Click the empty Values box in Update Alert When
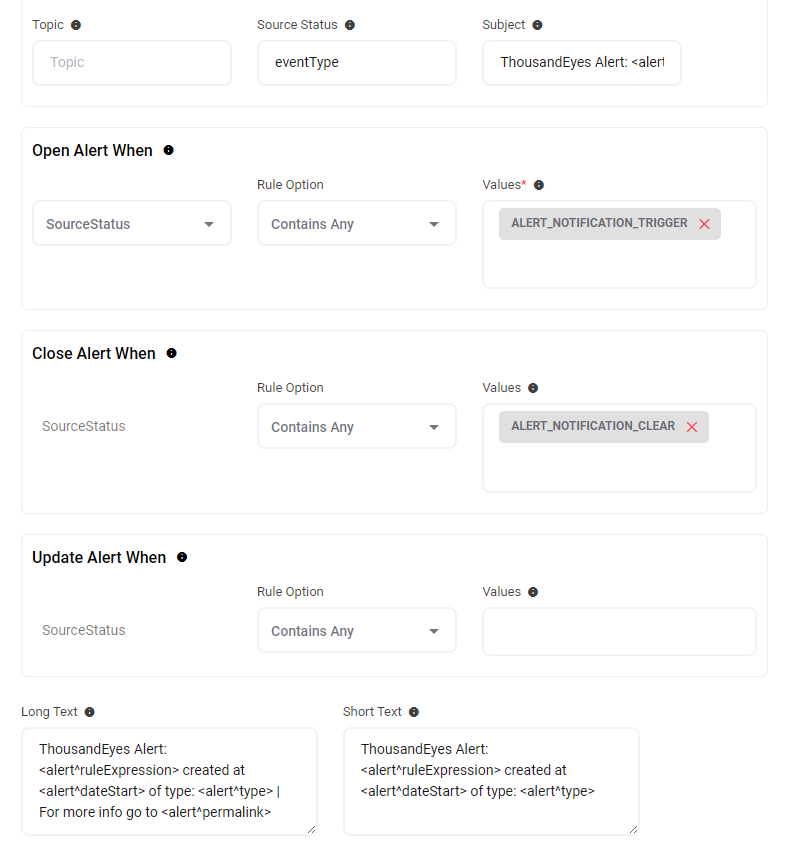The height and width of the screenshot is (857, 785). (619, 631)
